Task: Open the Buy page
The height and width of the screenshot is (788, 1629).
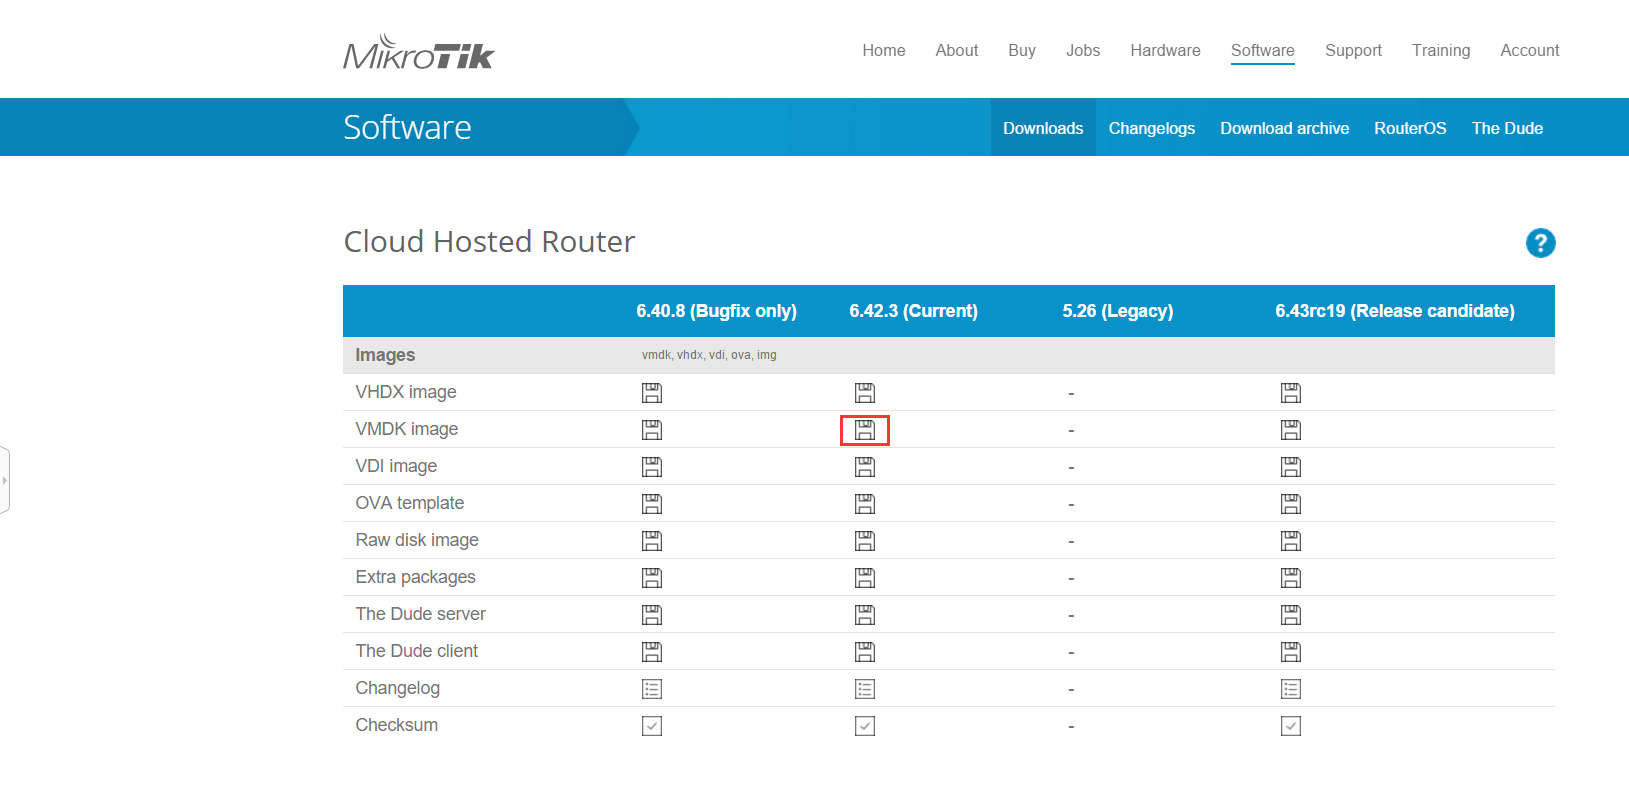Action: [1022, 50]
